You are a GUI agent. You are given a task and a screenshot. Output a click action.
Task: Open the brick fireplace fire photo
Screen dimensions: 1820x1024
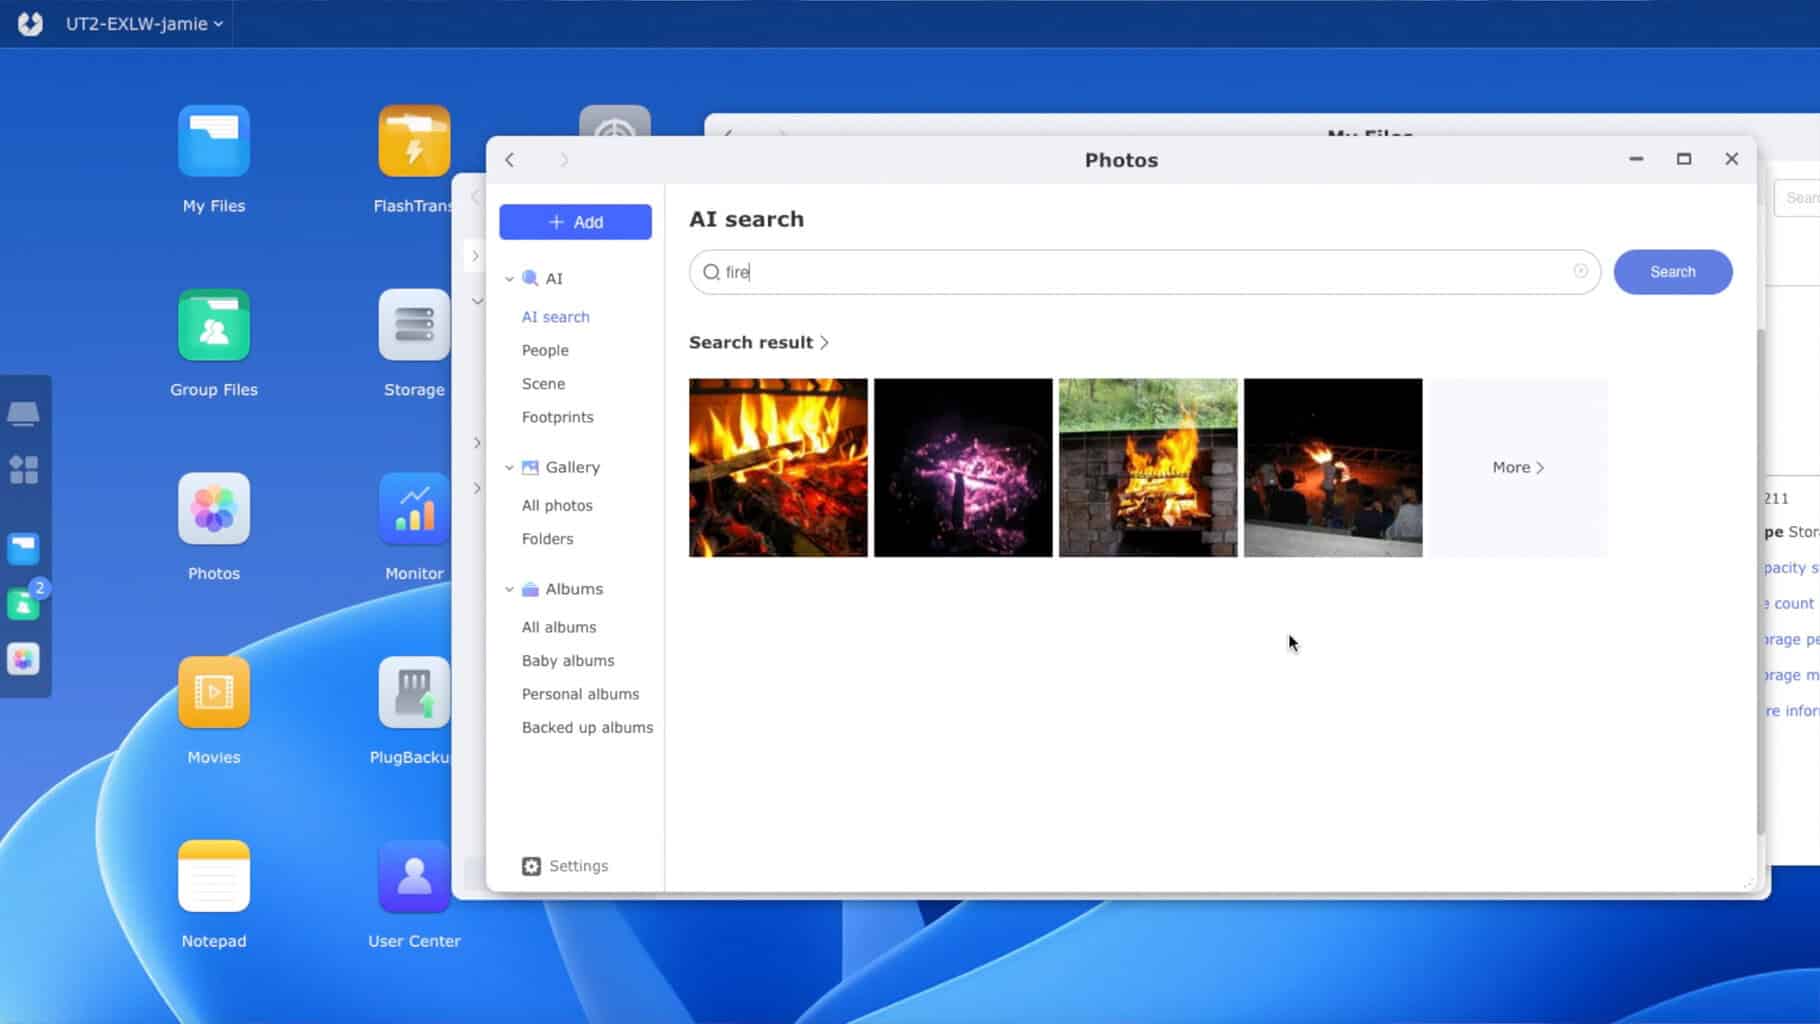(1148, 467)
